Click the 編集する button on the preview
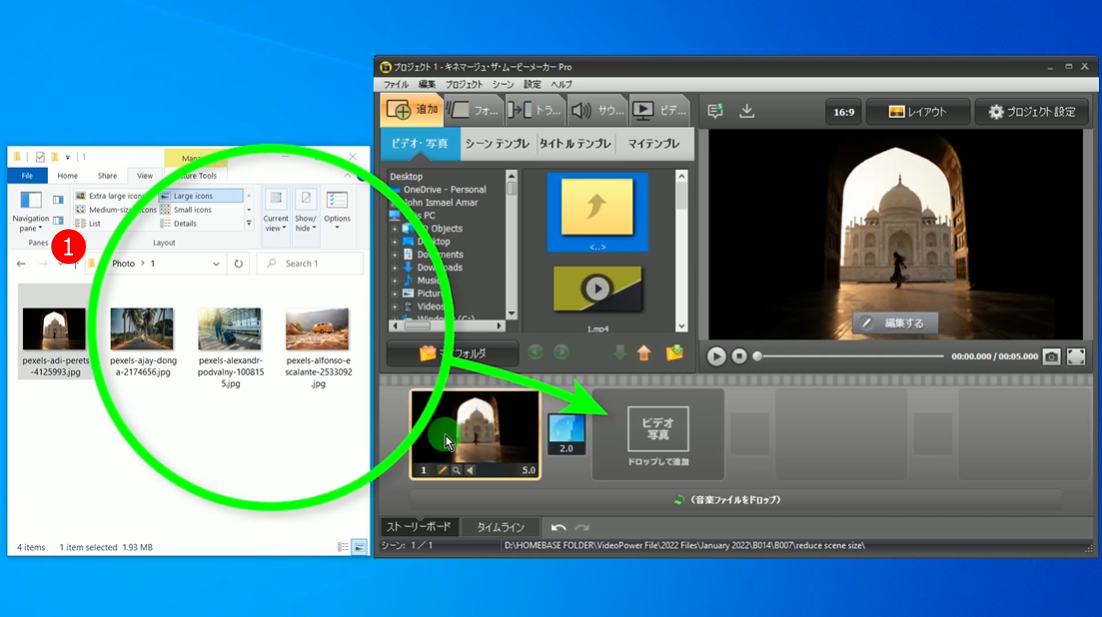Image resolution: width=1102 pixels, height=617 pixels. point(895,323)
